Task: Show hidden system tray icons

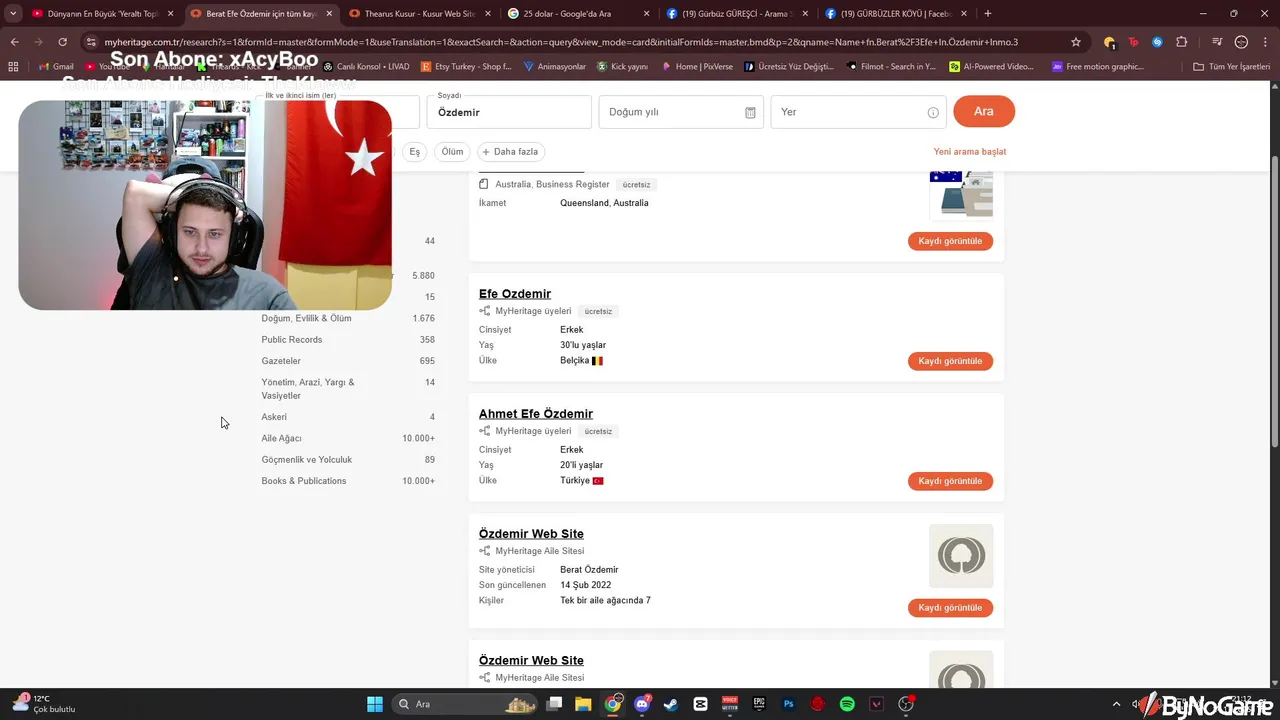Action: point(1117,704)
